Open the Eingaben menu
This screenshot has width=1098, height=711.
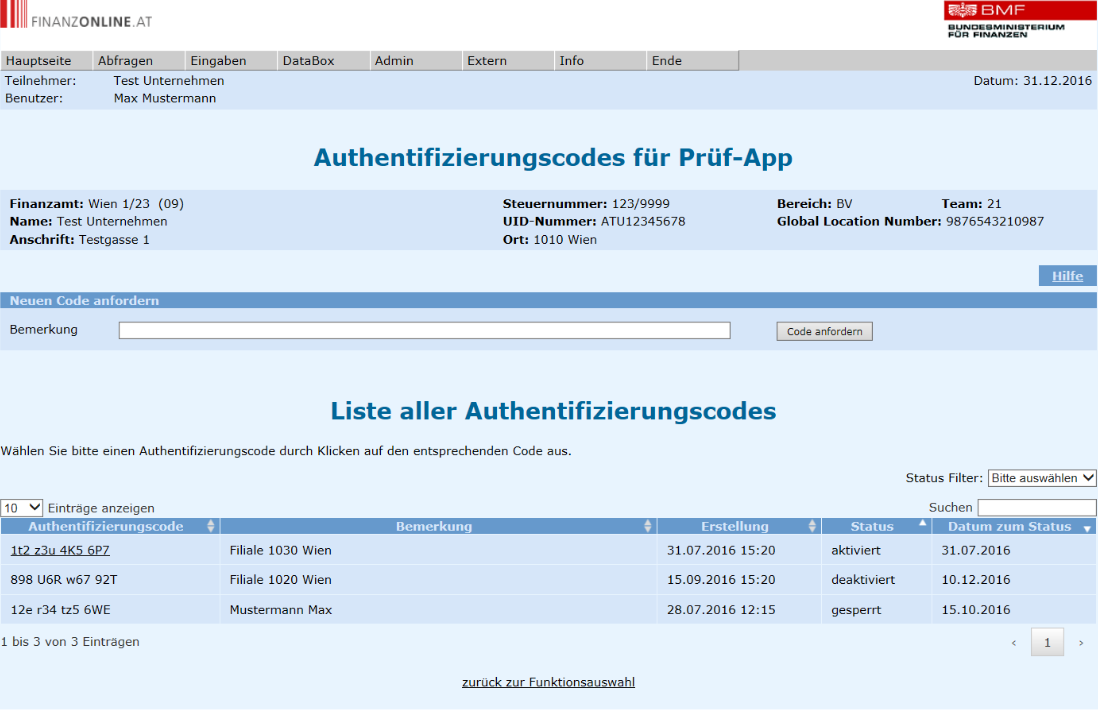pos(218,61)
